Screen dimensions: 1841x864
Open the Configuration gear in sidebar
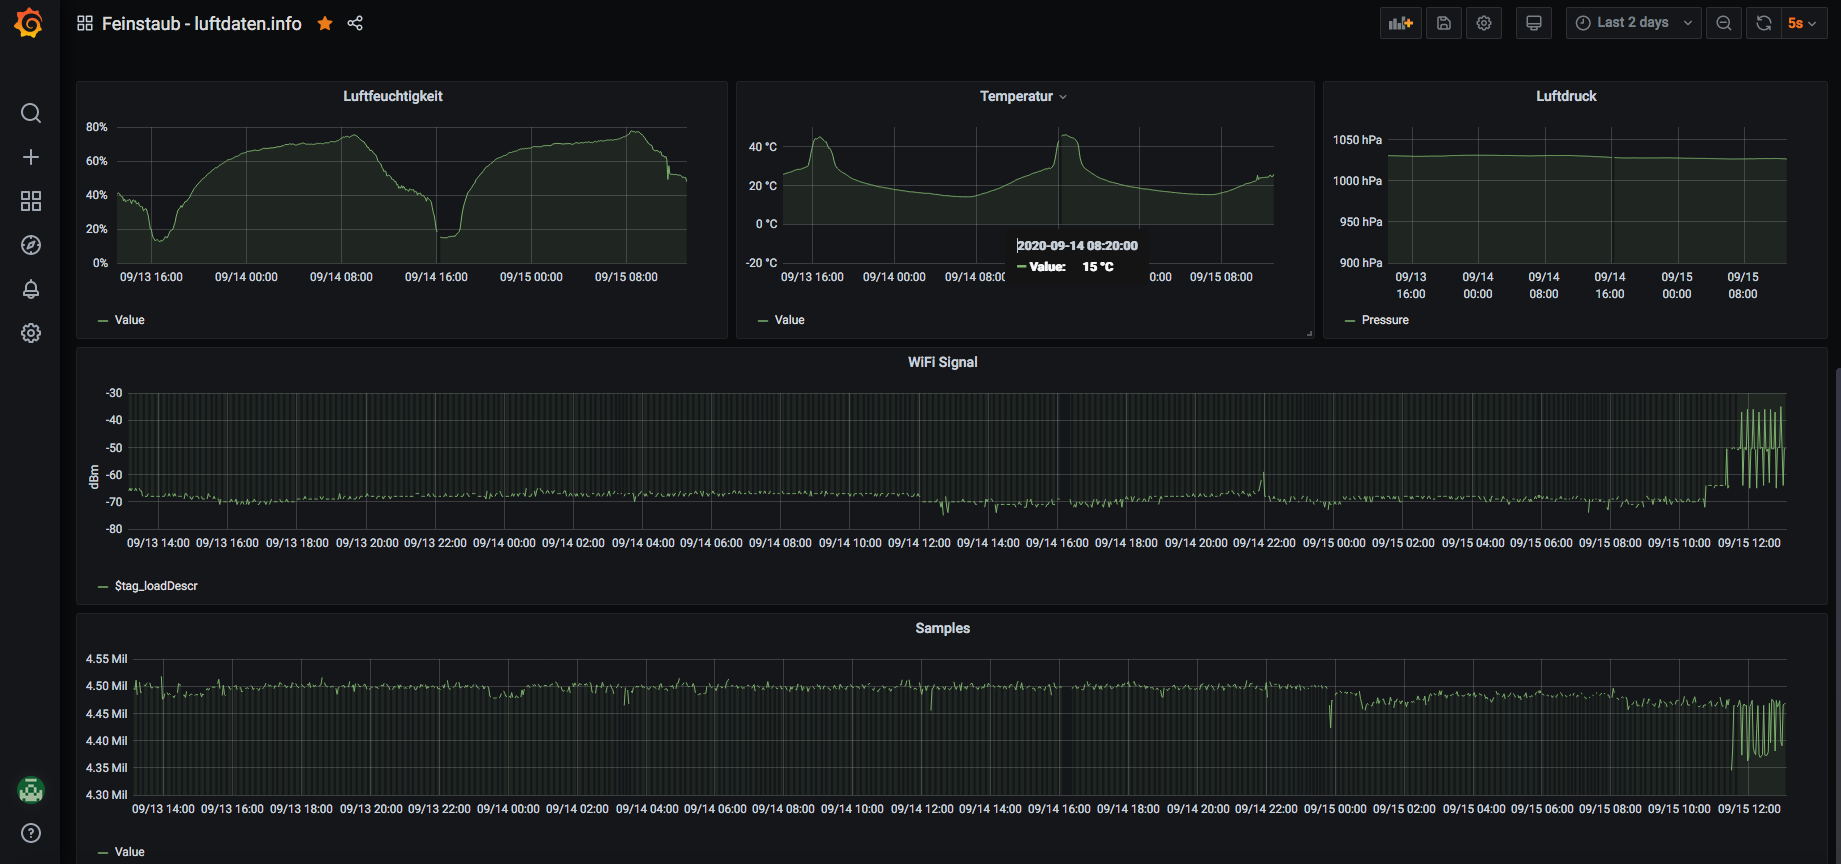coord(31,333)
